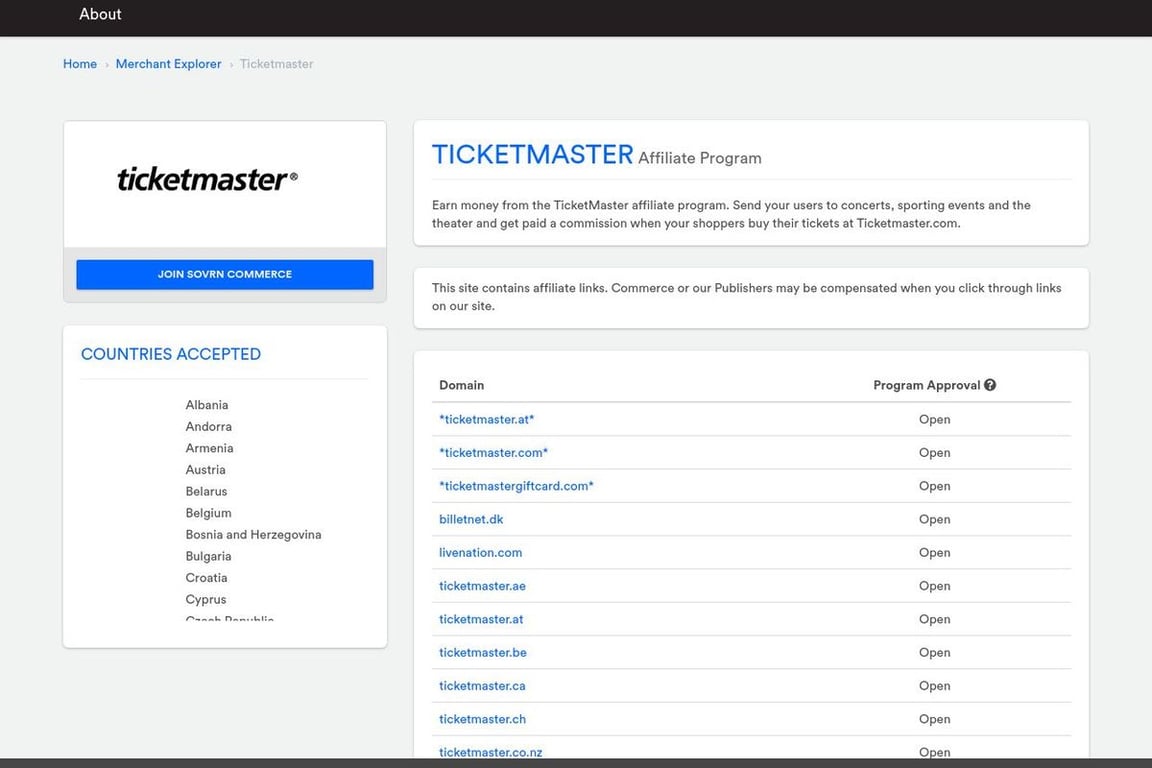Select Andorra in countries list

click(209, 426)
